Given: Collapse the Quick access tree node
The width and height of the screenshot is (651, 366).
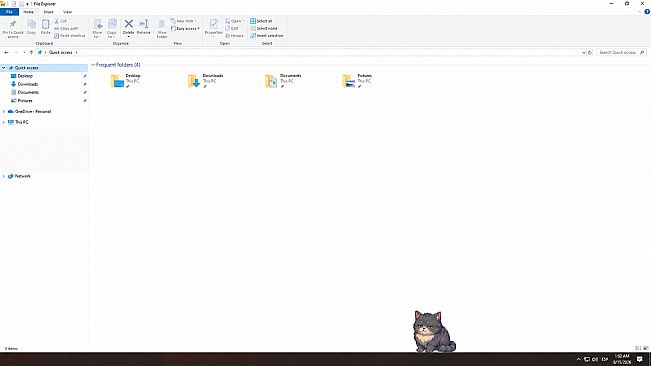Looking at the screenshot, I should tap(4, 68).
